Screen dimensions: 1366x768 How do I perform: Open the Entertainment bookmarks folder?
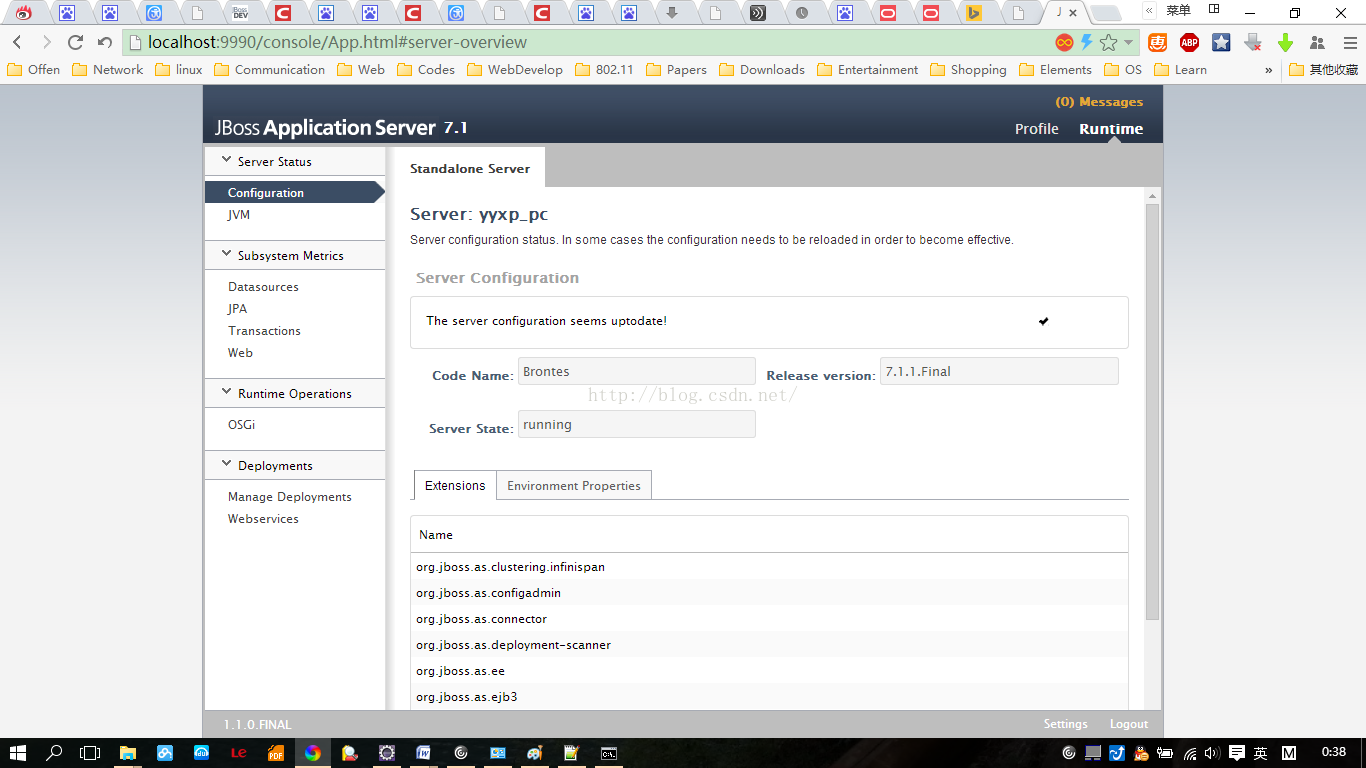867,69
